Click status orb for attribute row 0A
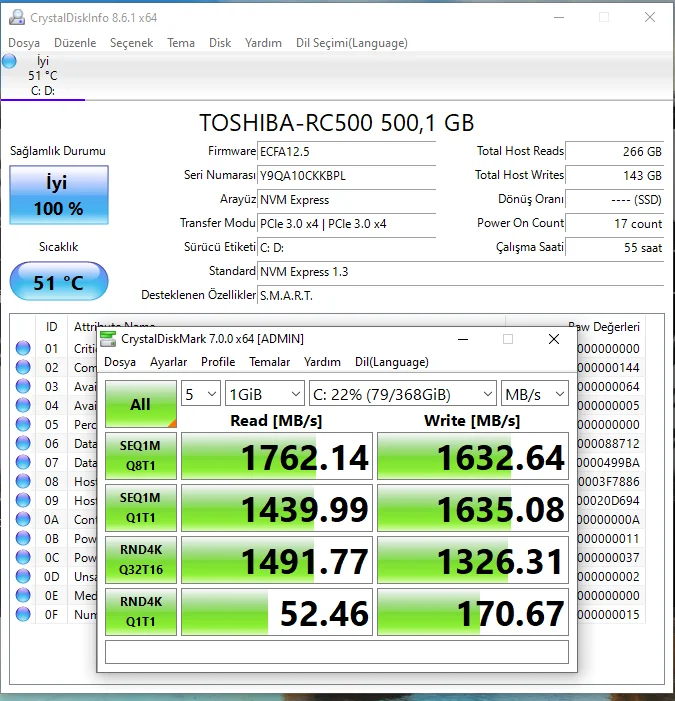The width and height of the screenshot is (675, 701). coord(23,519)
